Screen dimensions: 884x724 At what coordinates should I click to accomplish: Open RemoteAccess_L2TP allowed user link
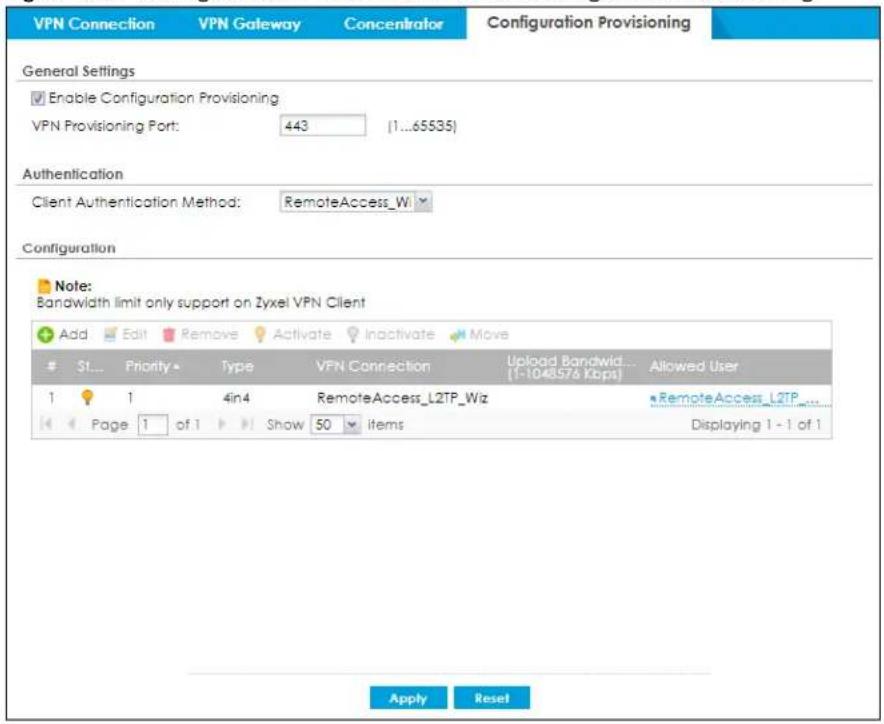738,398
